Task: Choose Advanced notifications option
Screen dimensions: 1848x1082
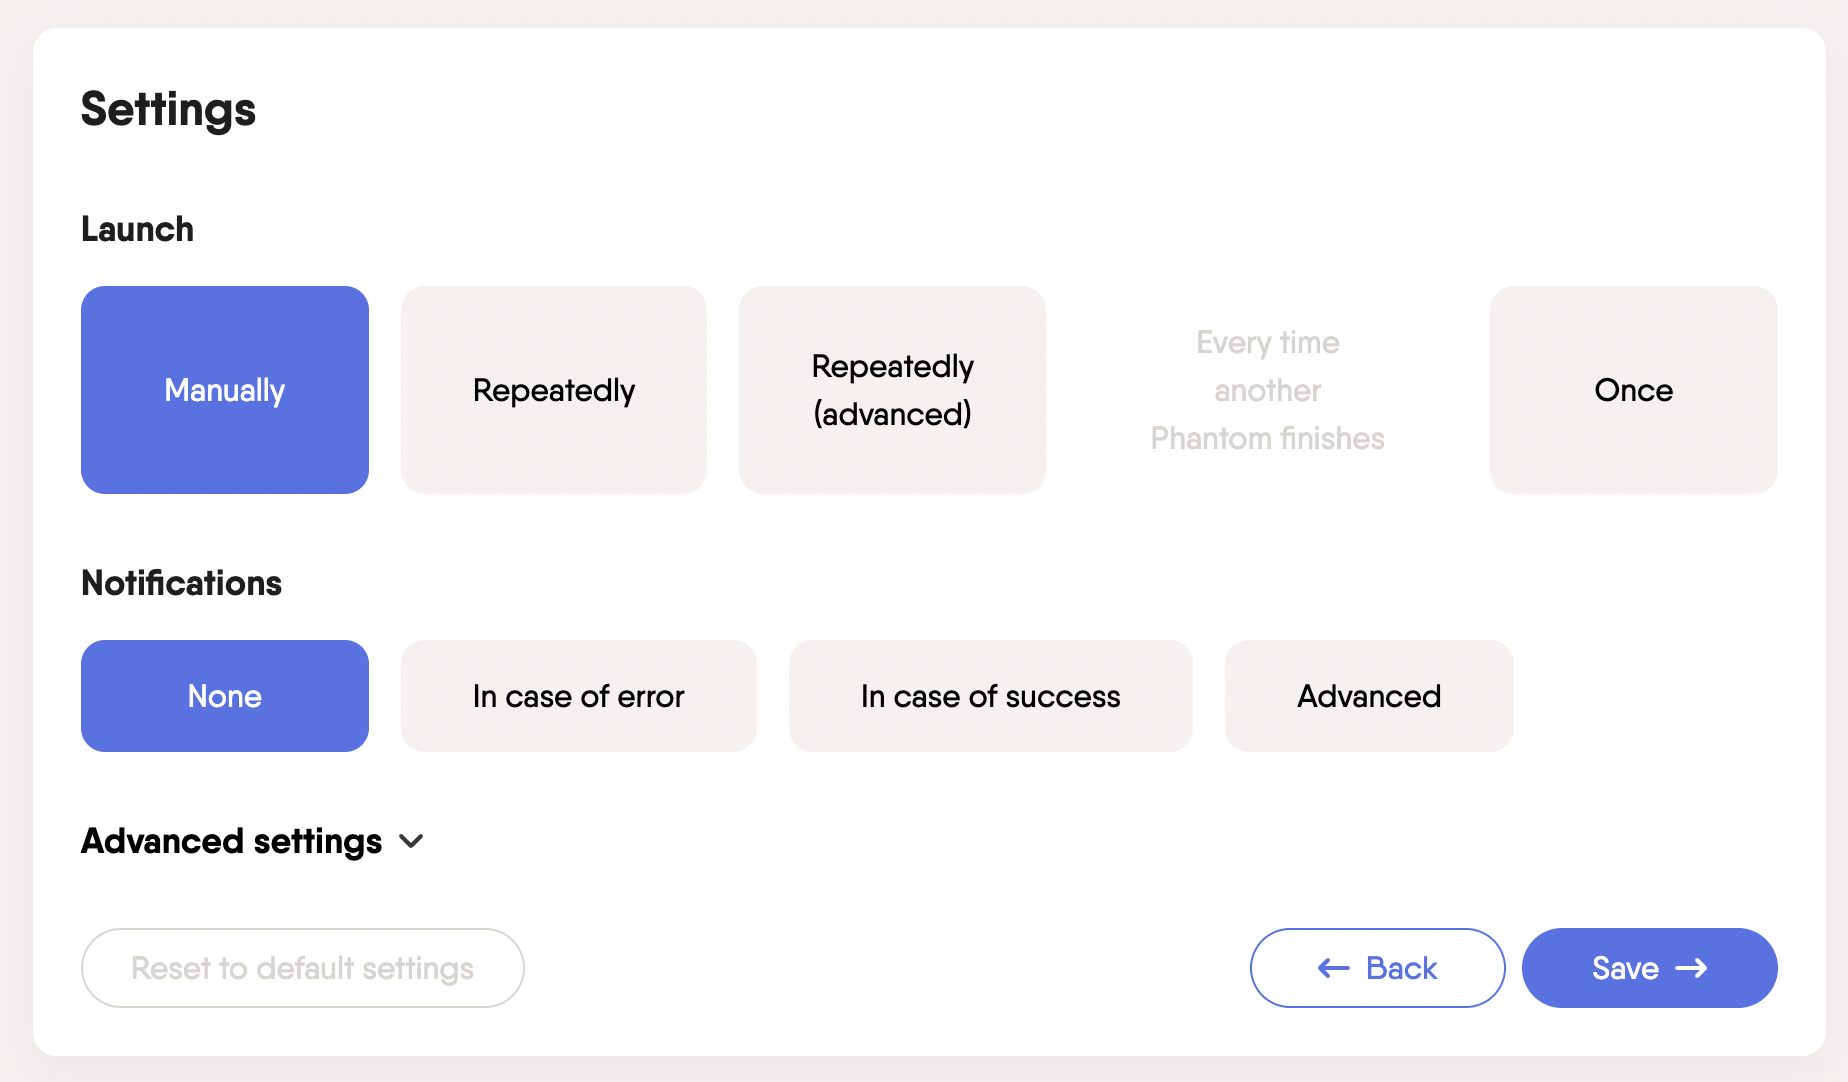Action: (1369, 696)
